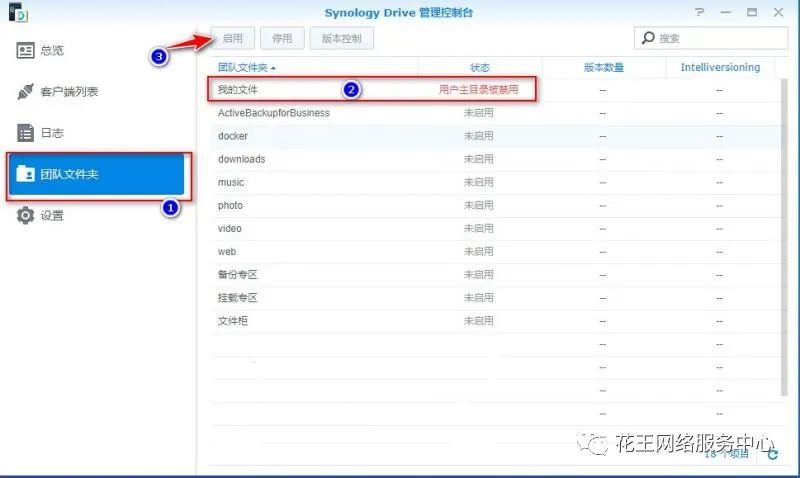Screen dimensions: 800x478
Task: Open the 总览 overview icon in sidebar
Action: (x=25, y=51)
